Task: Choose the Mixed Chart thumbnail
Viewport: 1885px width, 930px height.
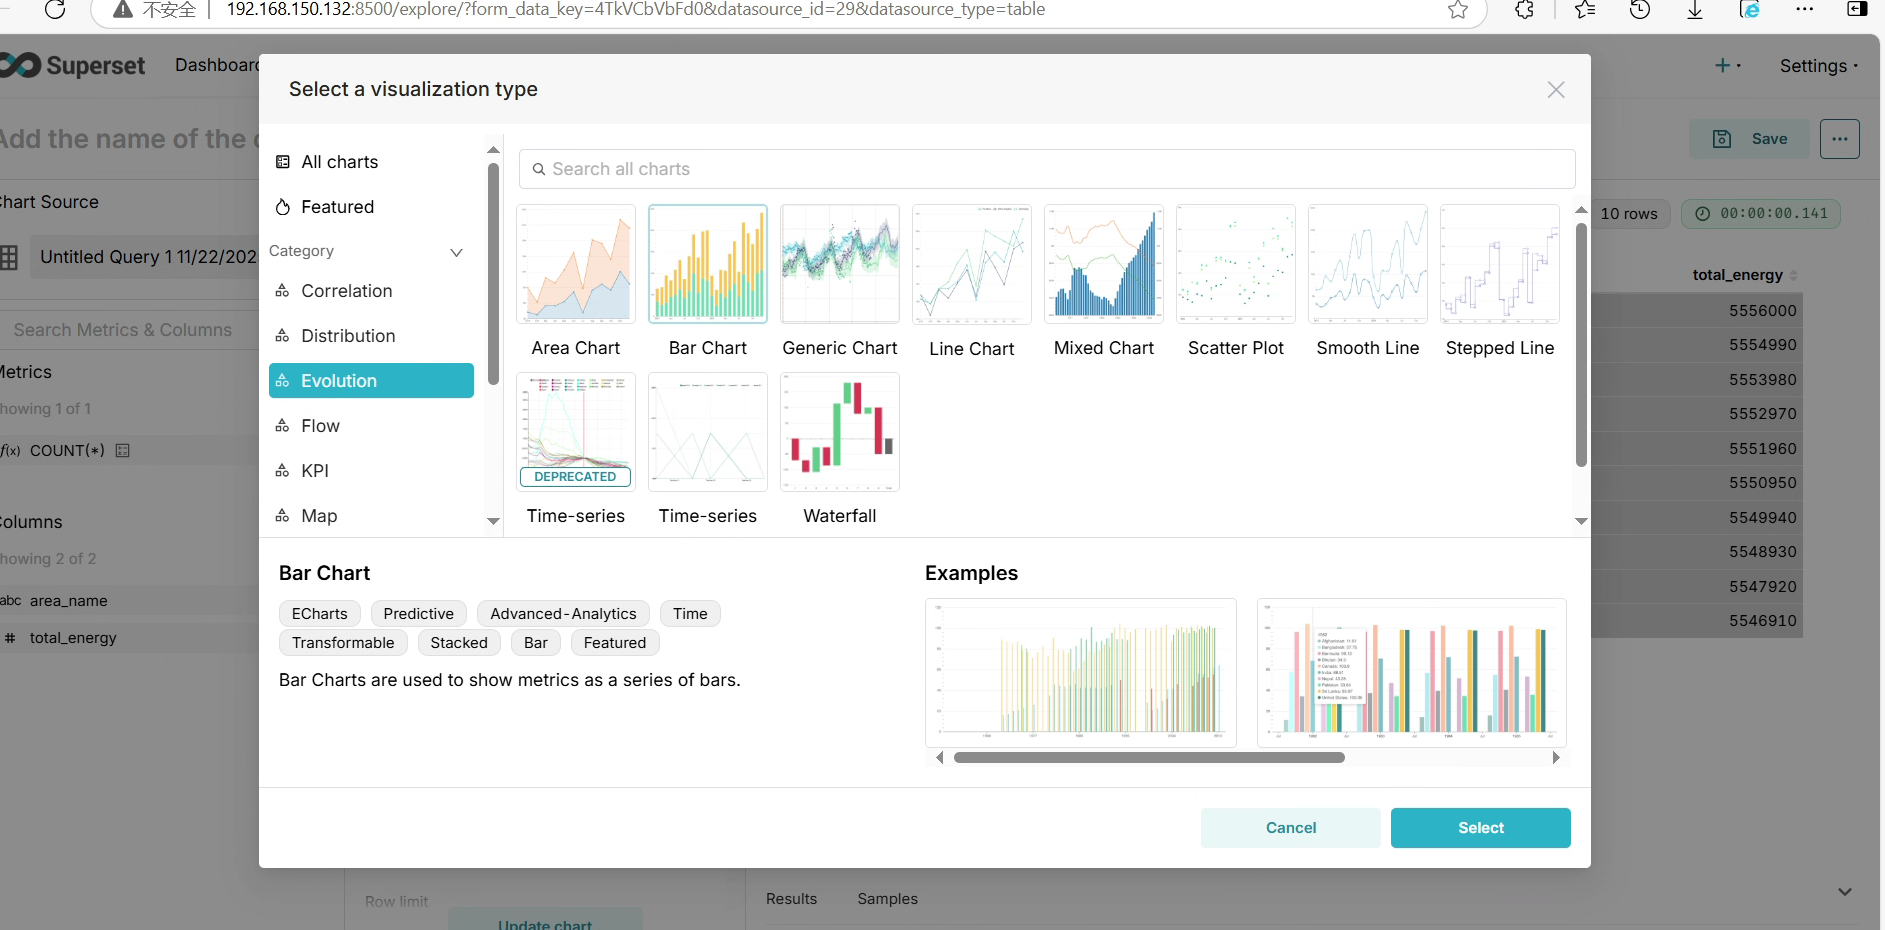Action: (x=1104, y=264)
